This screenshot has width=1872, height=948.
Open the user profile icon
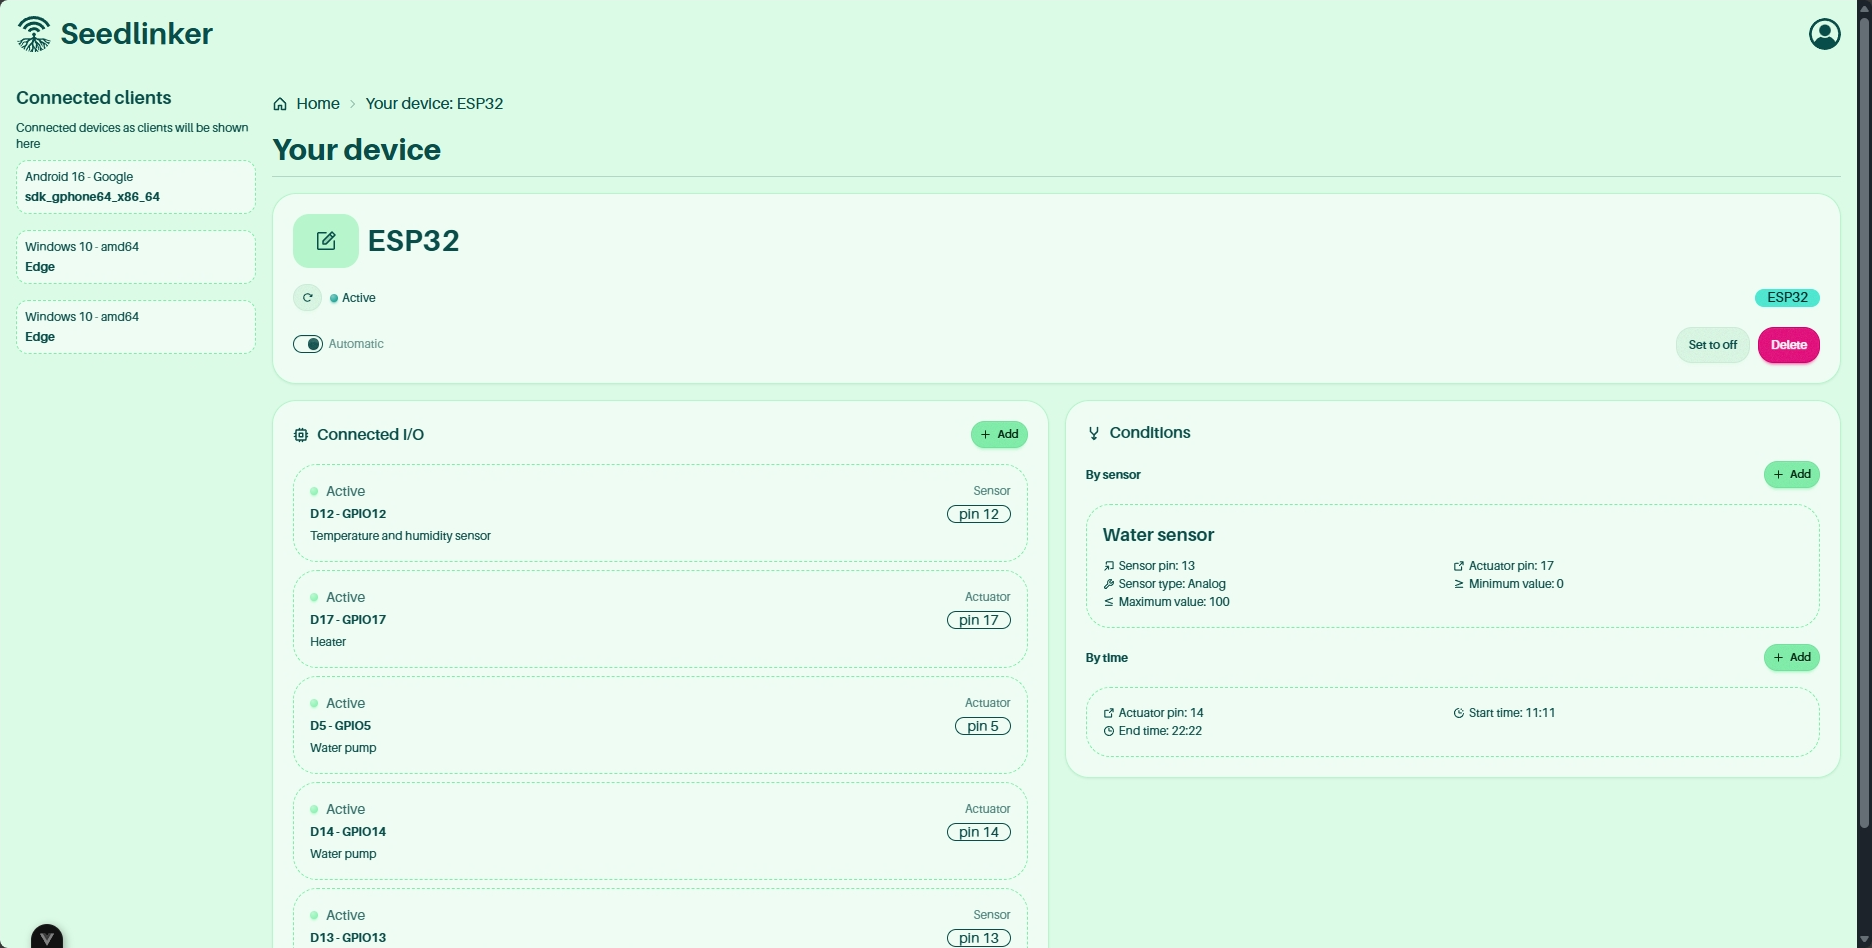click(x=1824, y=34)
